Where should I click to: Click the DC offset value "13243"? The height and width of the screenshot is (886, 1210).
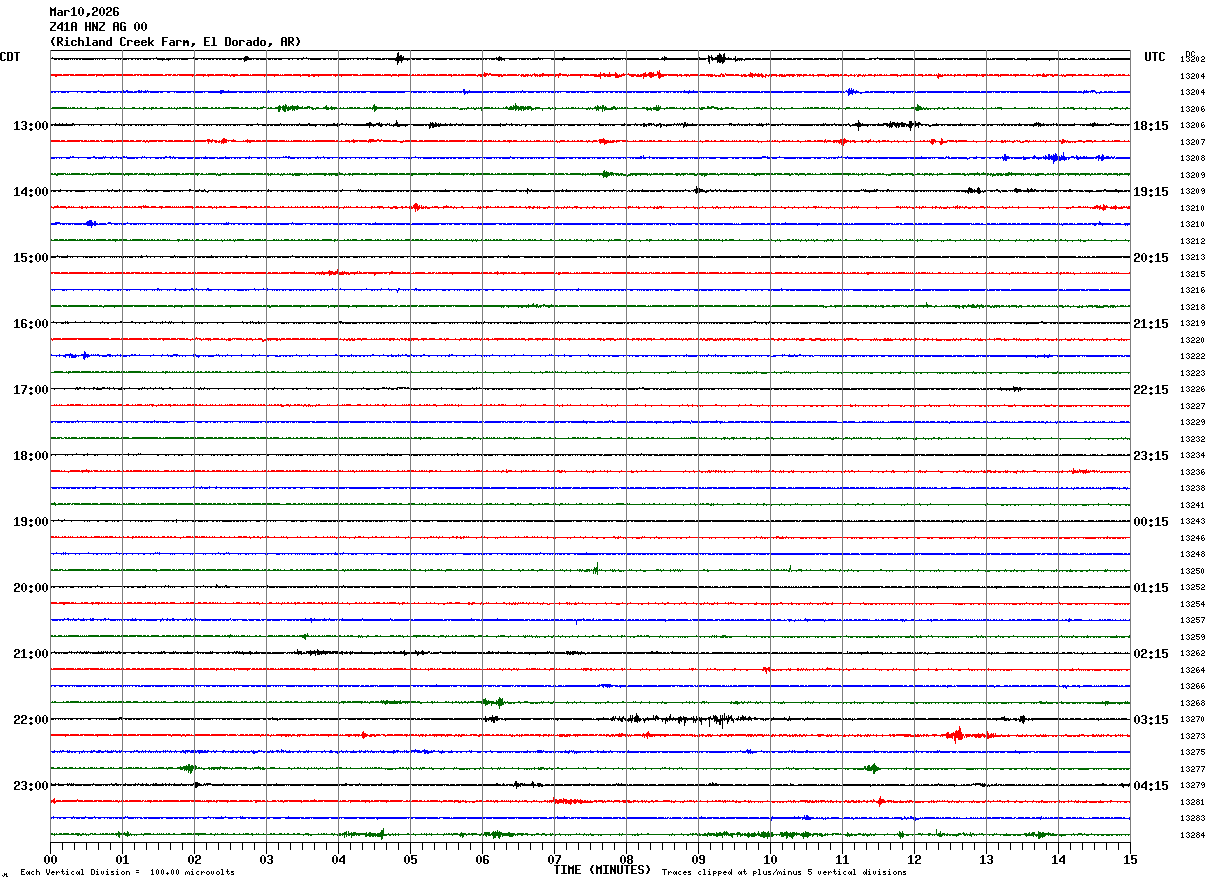coord(1192,522)
